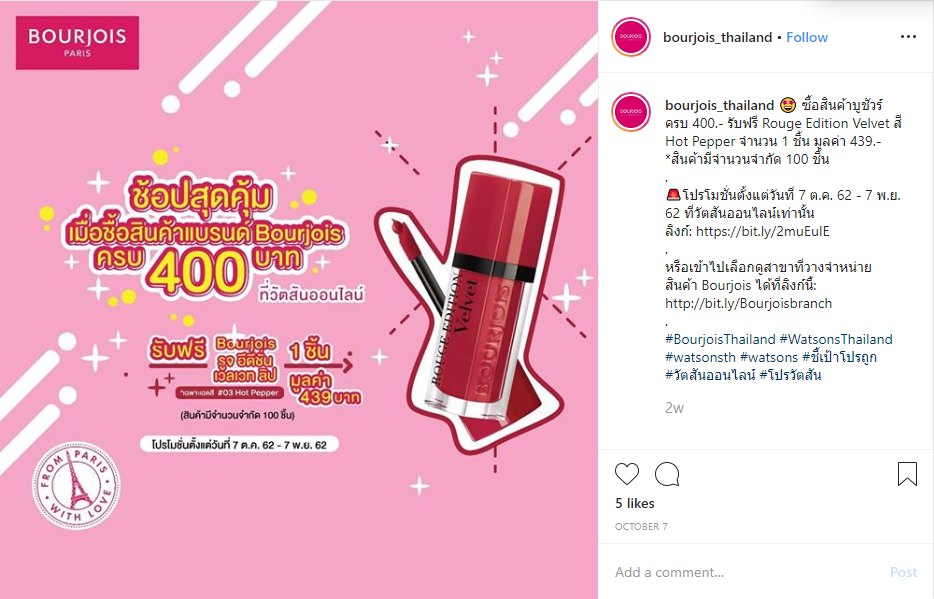The image size is (934, 599).
Task: Open the Bourjois avatar beside the caption
Action: click(x=631, y=111)
